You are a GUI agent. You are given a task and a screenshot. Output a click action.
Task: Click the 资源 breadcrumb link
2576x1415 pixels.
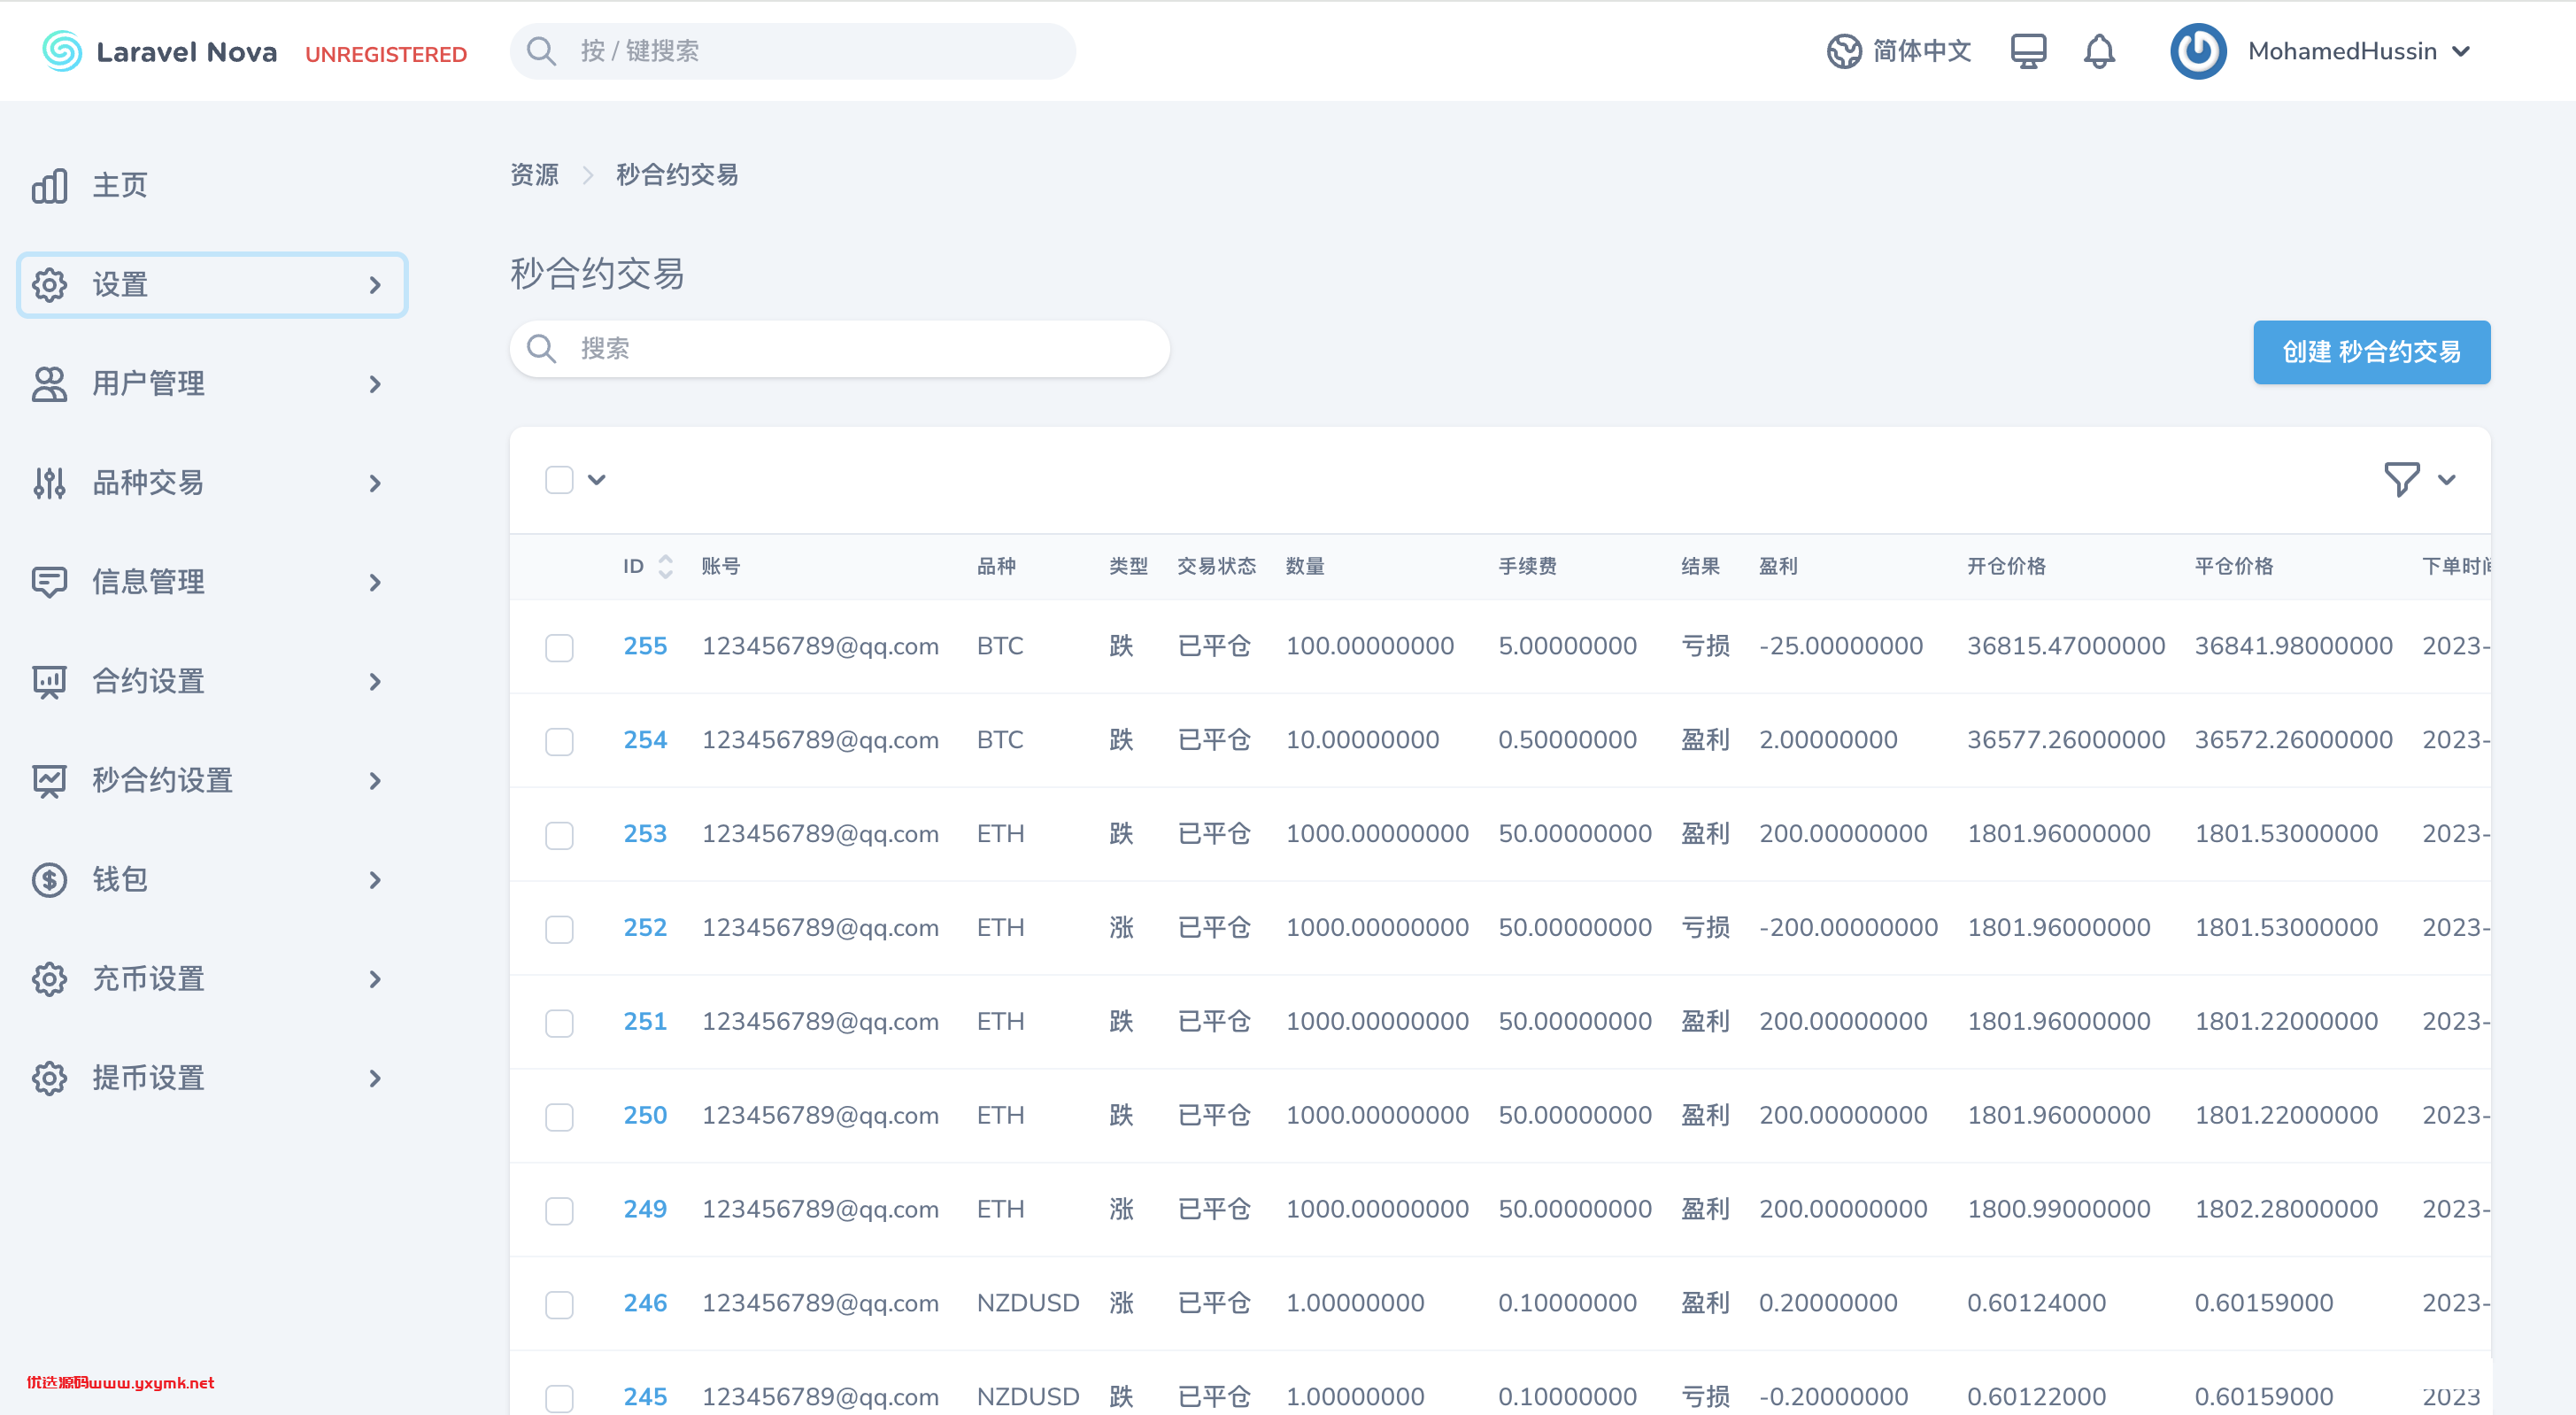534,175
